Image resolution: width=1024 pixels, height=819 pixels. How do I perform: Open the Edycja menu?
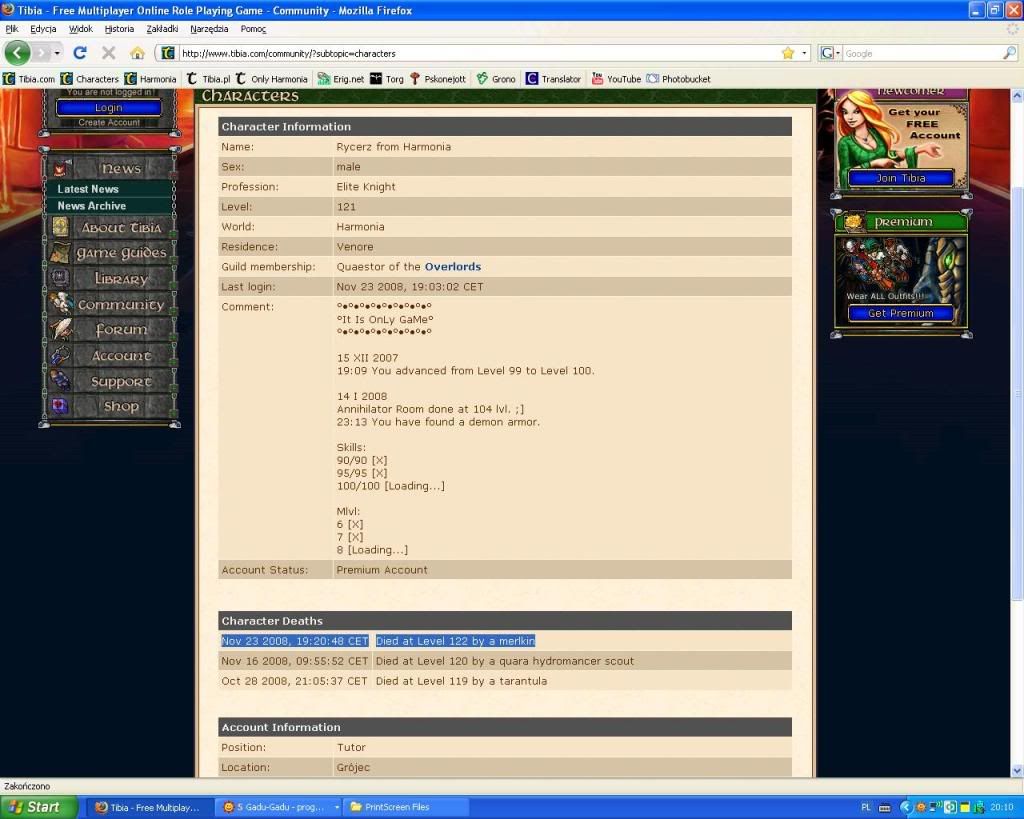pyautogui.click(x=43, y=29)
